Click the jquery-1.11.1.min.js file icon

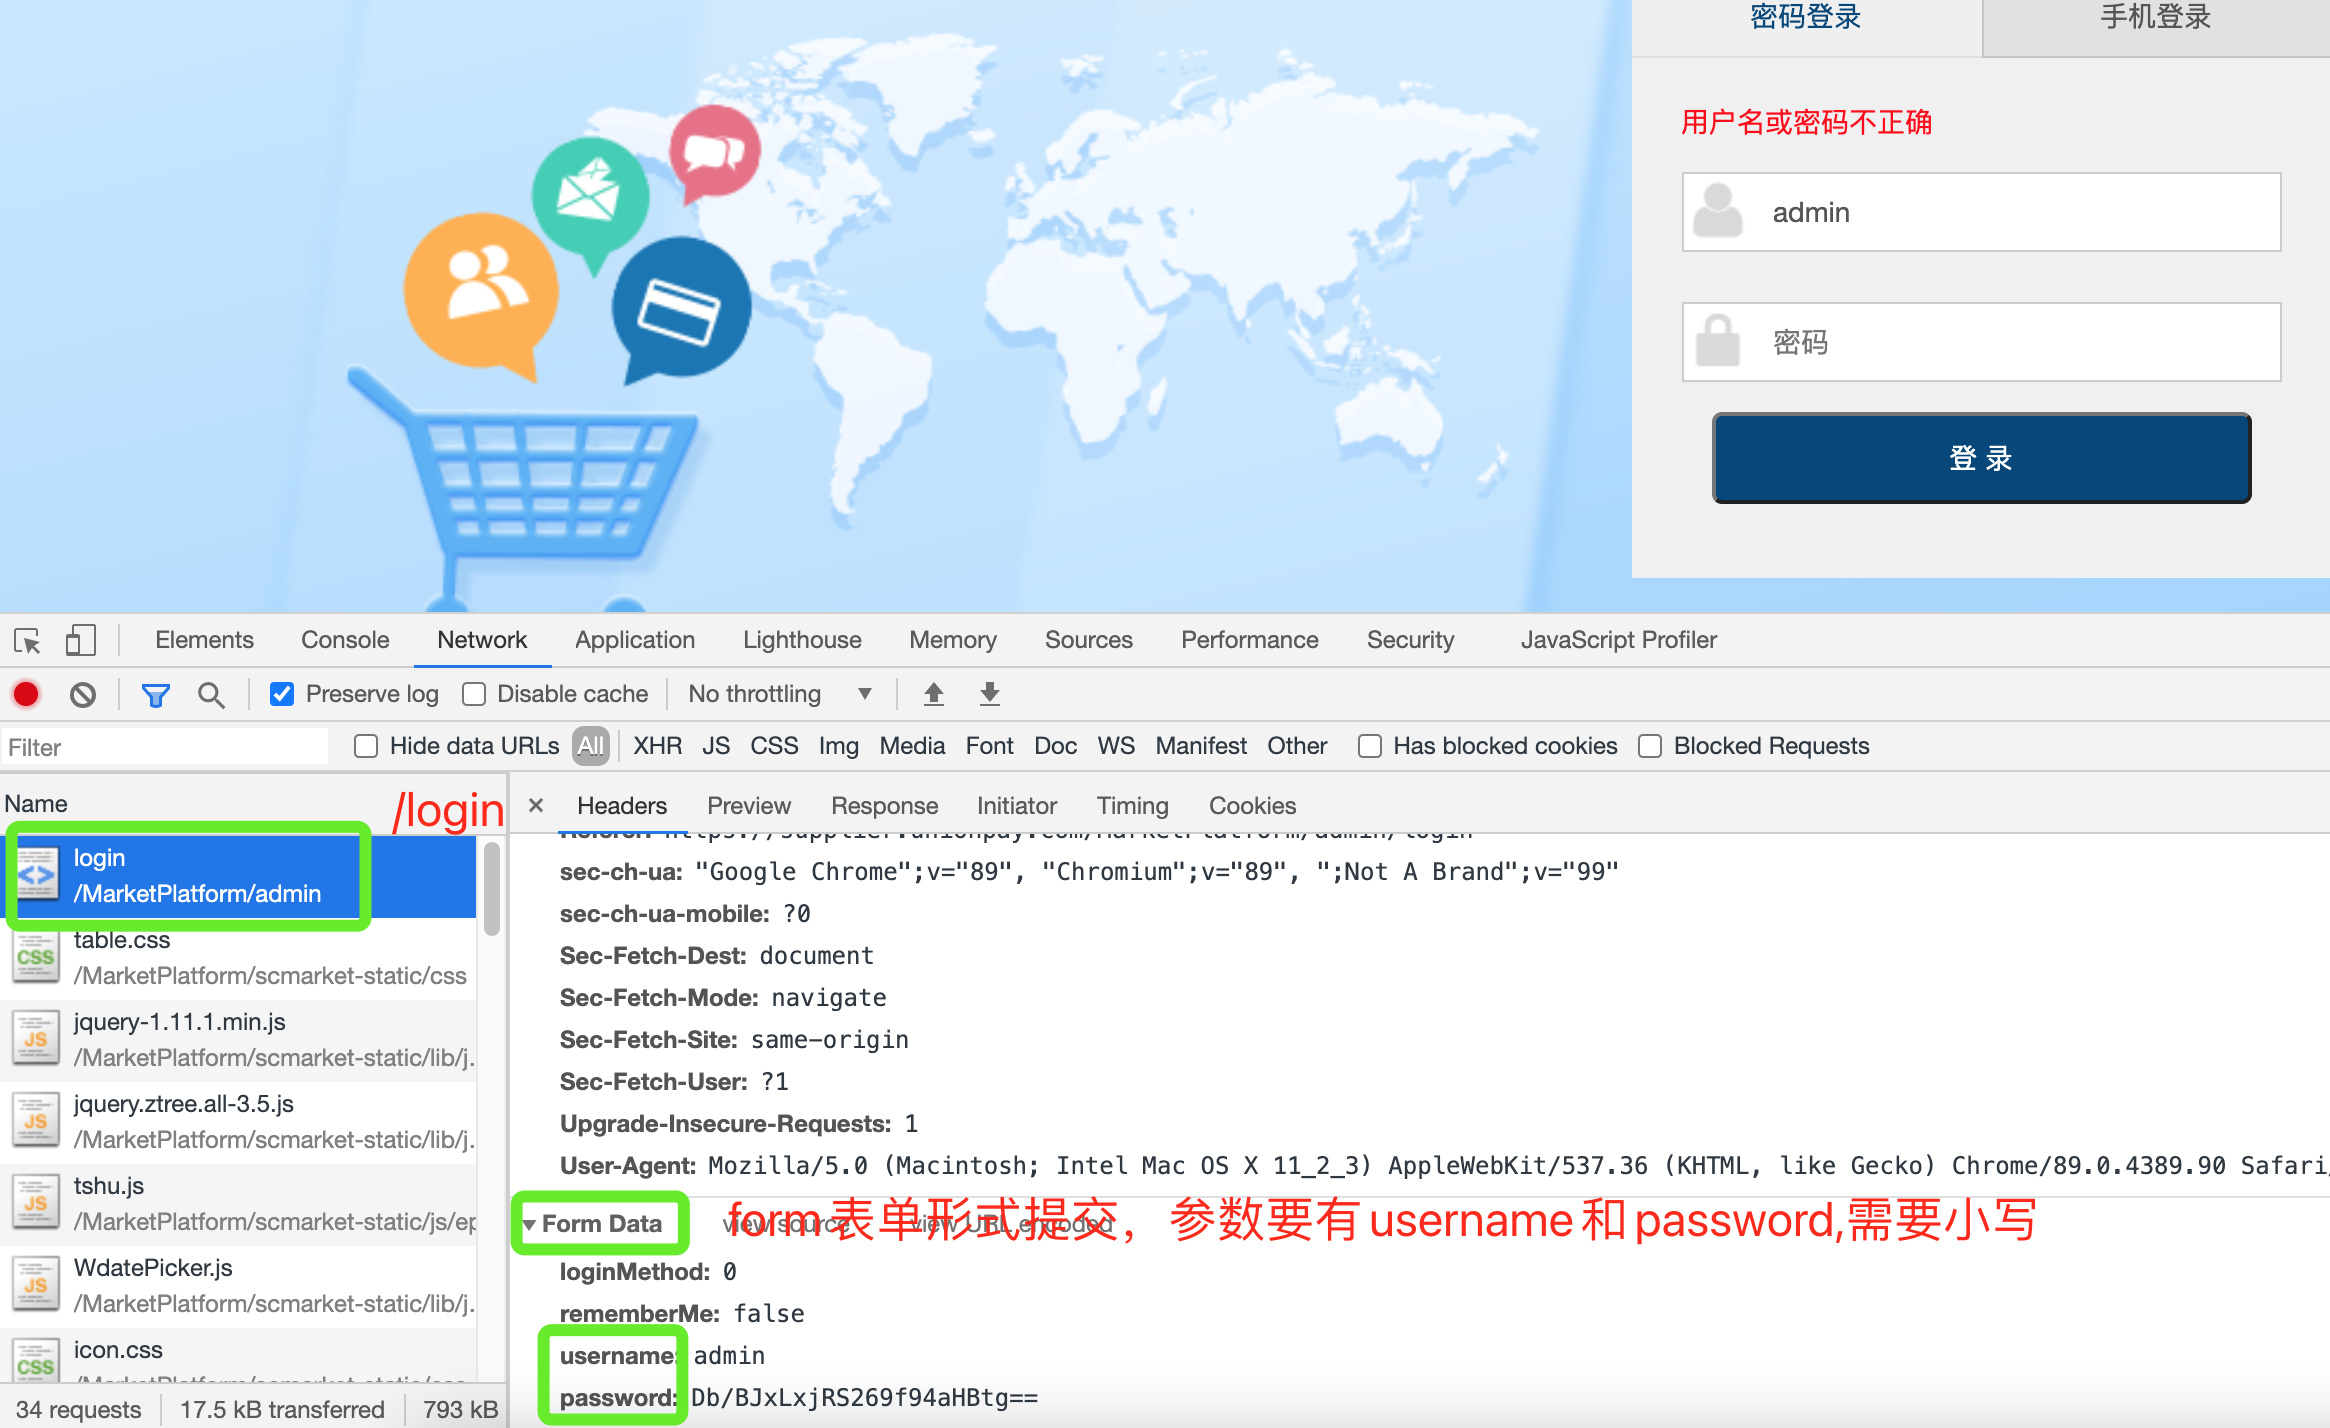(x=36, y=1039)
